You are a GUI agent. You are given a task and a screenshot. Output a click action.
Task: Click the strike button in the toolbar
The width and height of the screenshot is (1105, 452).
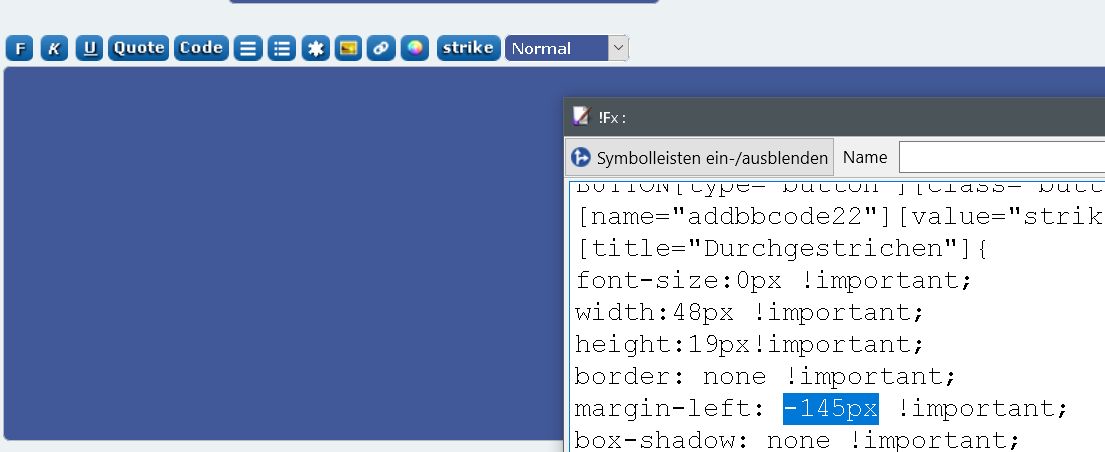(x=468, y=48)
